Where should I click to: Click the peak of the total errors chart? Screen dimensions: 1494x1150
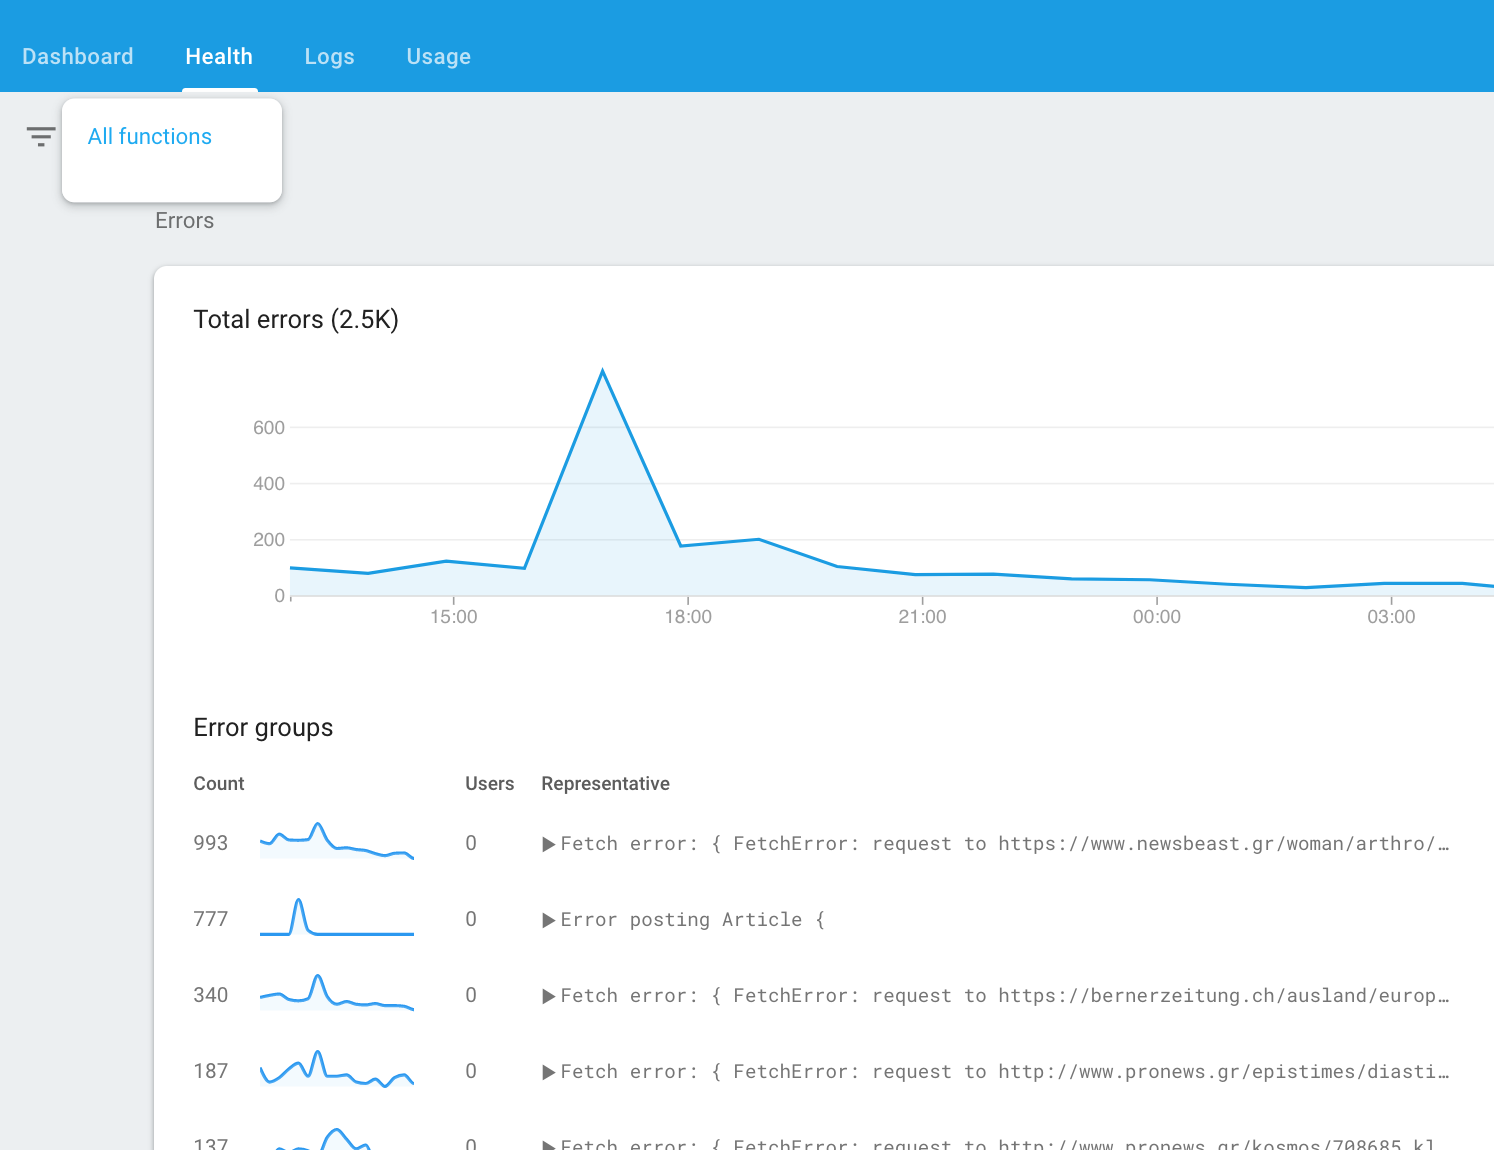click(602, 372)
